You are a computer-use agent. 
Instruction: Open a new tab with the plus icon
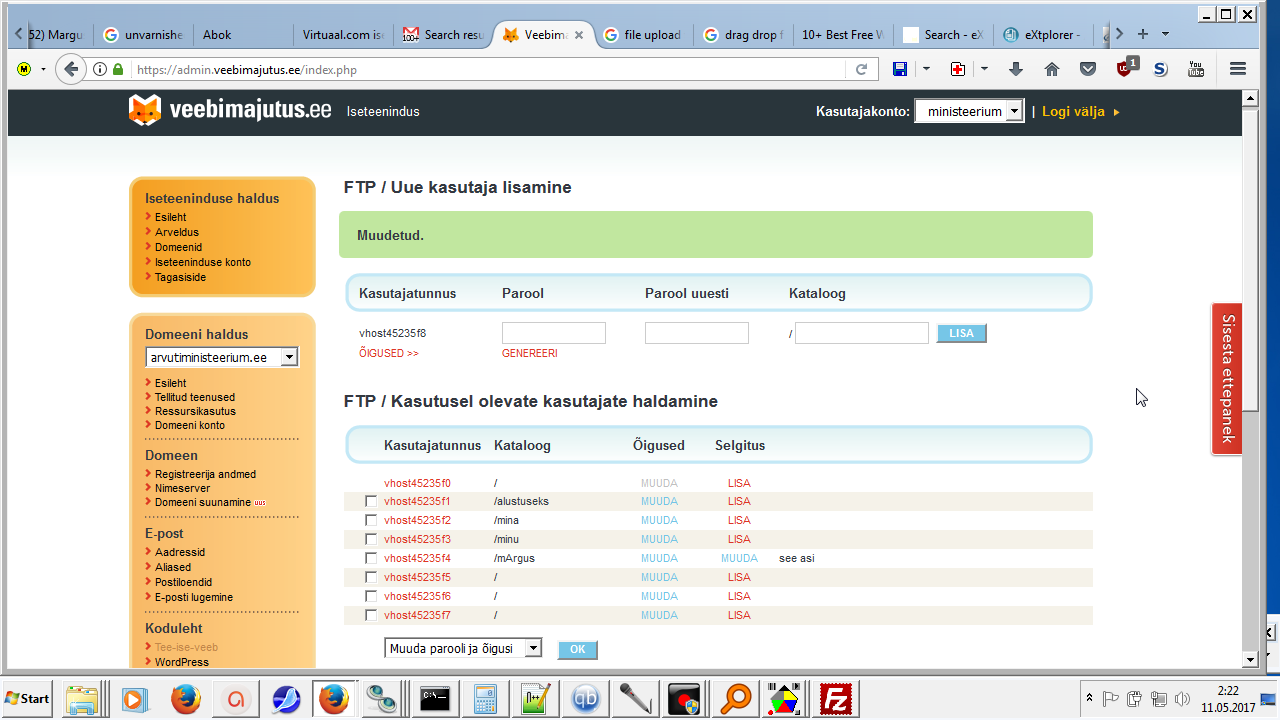[x=1143, y=34]
